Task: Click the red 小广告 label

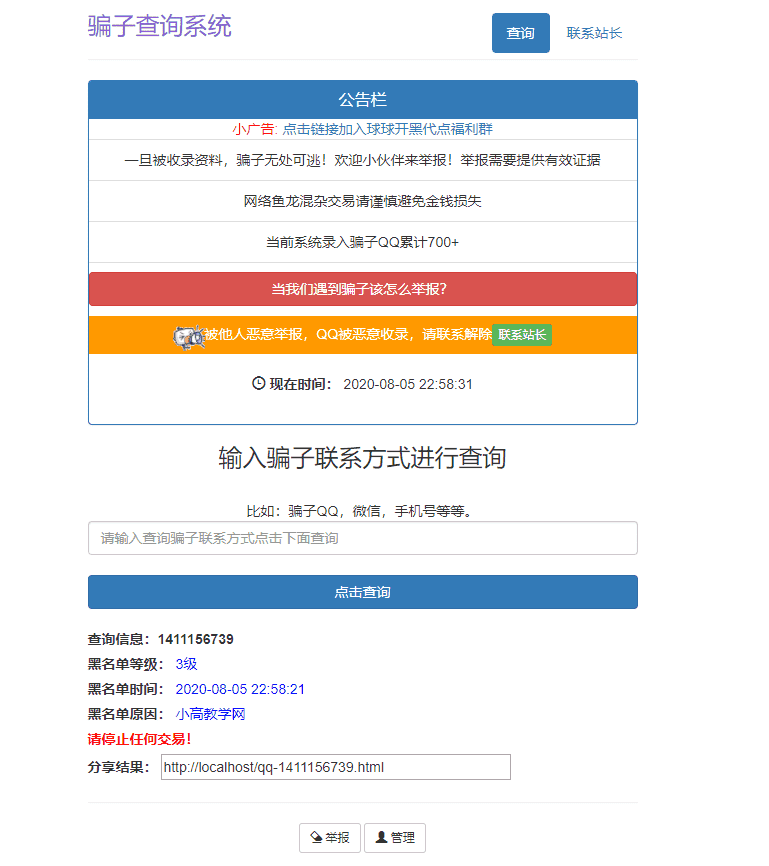Action: 255,129
